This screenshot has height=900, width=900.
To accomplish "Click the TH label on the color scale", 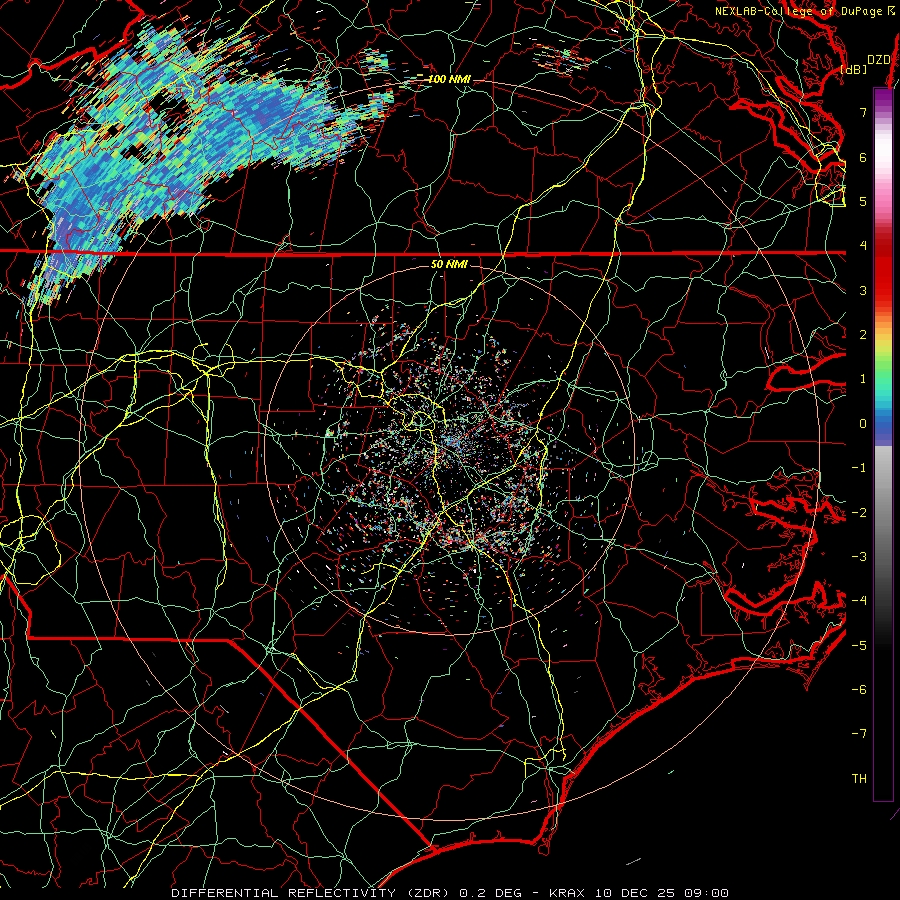I will pos(859,779).
